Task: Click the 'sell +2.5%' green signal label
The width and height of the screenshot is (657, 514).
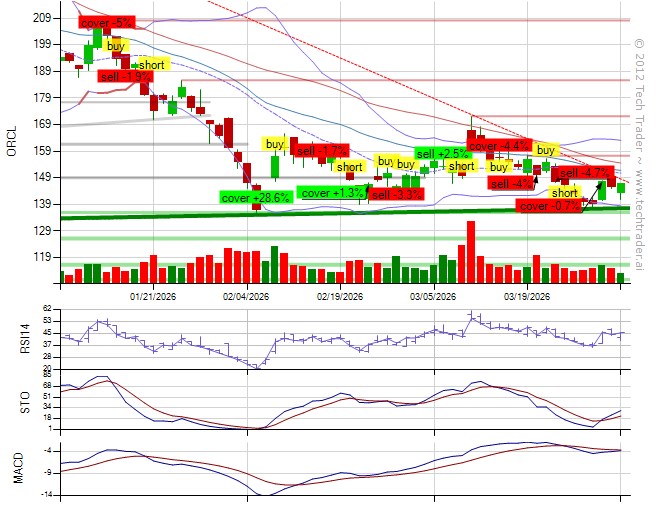Action: [442, 154]
